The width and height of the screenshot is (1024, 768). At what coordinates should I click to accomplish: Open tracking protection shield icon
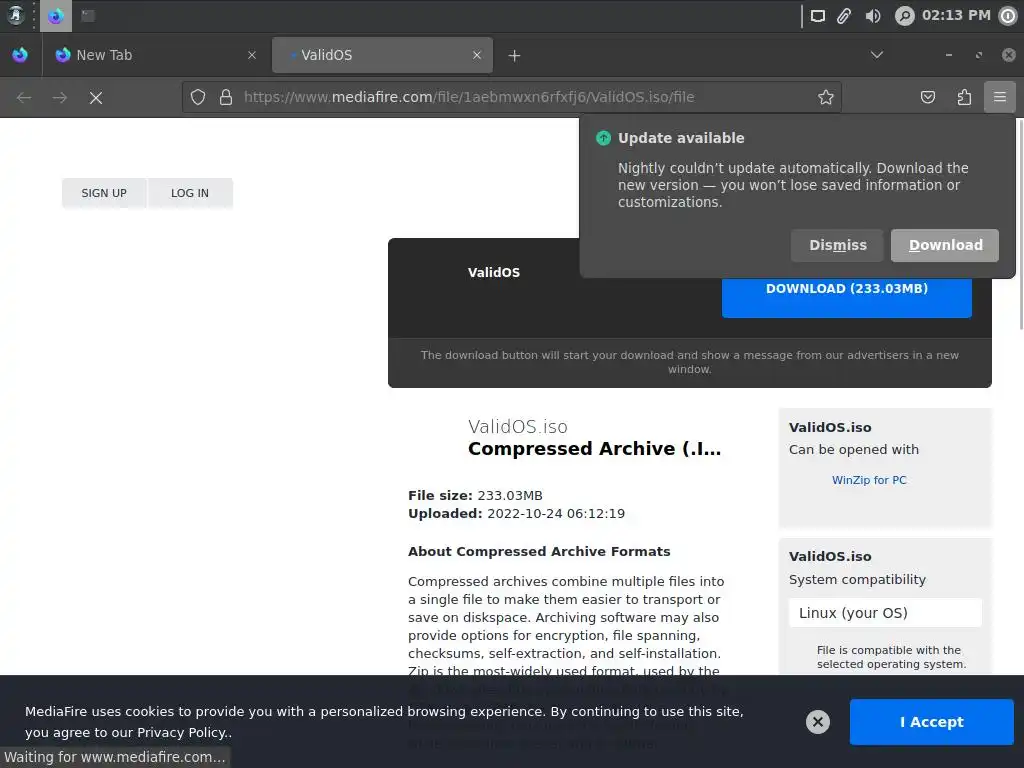click(198, 97)
